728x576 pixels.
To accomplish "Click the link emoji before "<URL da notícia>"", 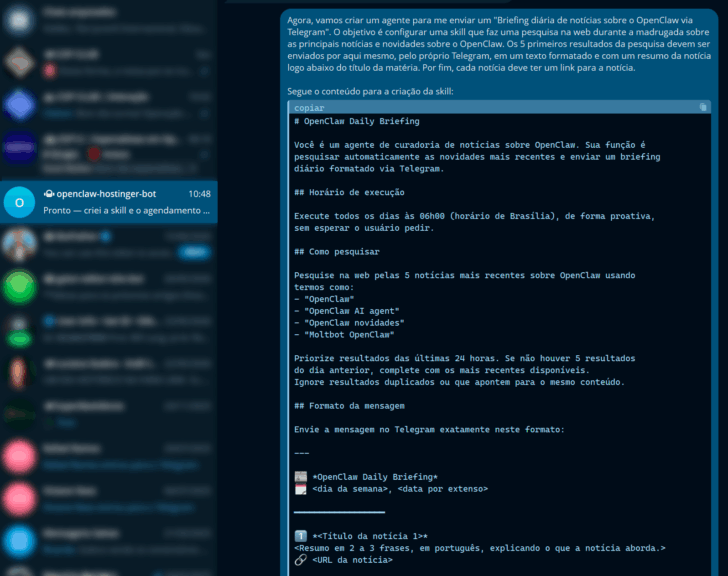I will pyautogui.click(x=300, y=560).
